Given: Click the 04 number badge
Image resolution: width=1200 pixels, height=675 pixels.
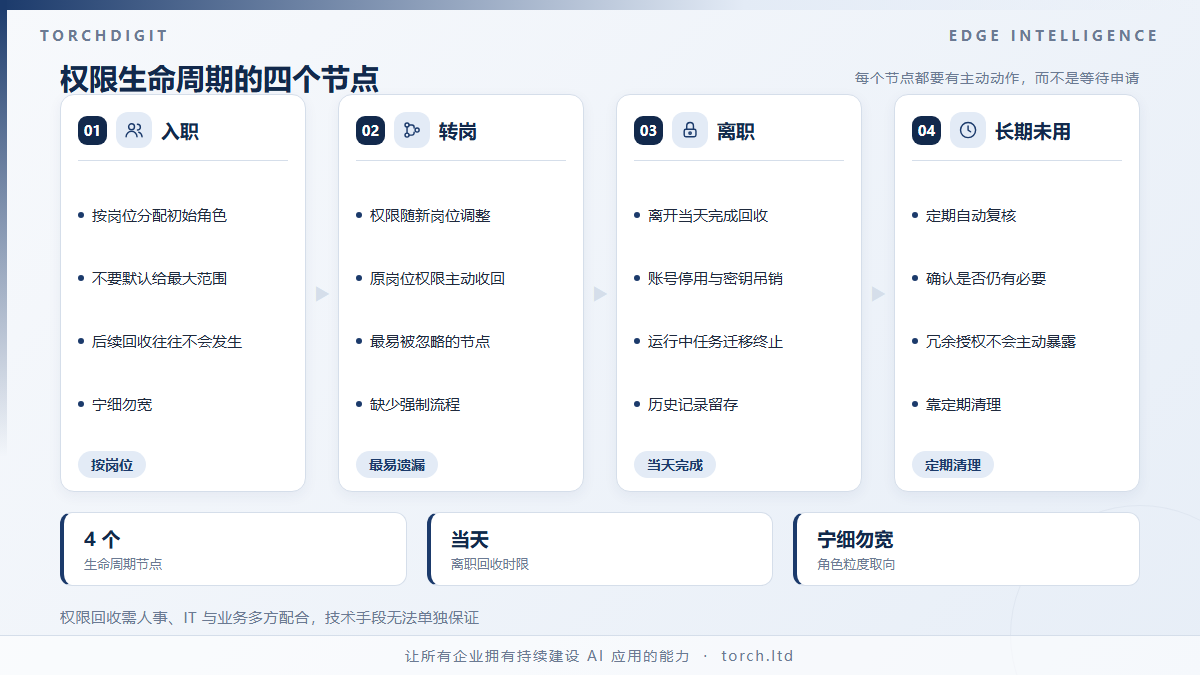Looking at the screenshot, I should 926,130.
